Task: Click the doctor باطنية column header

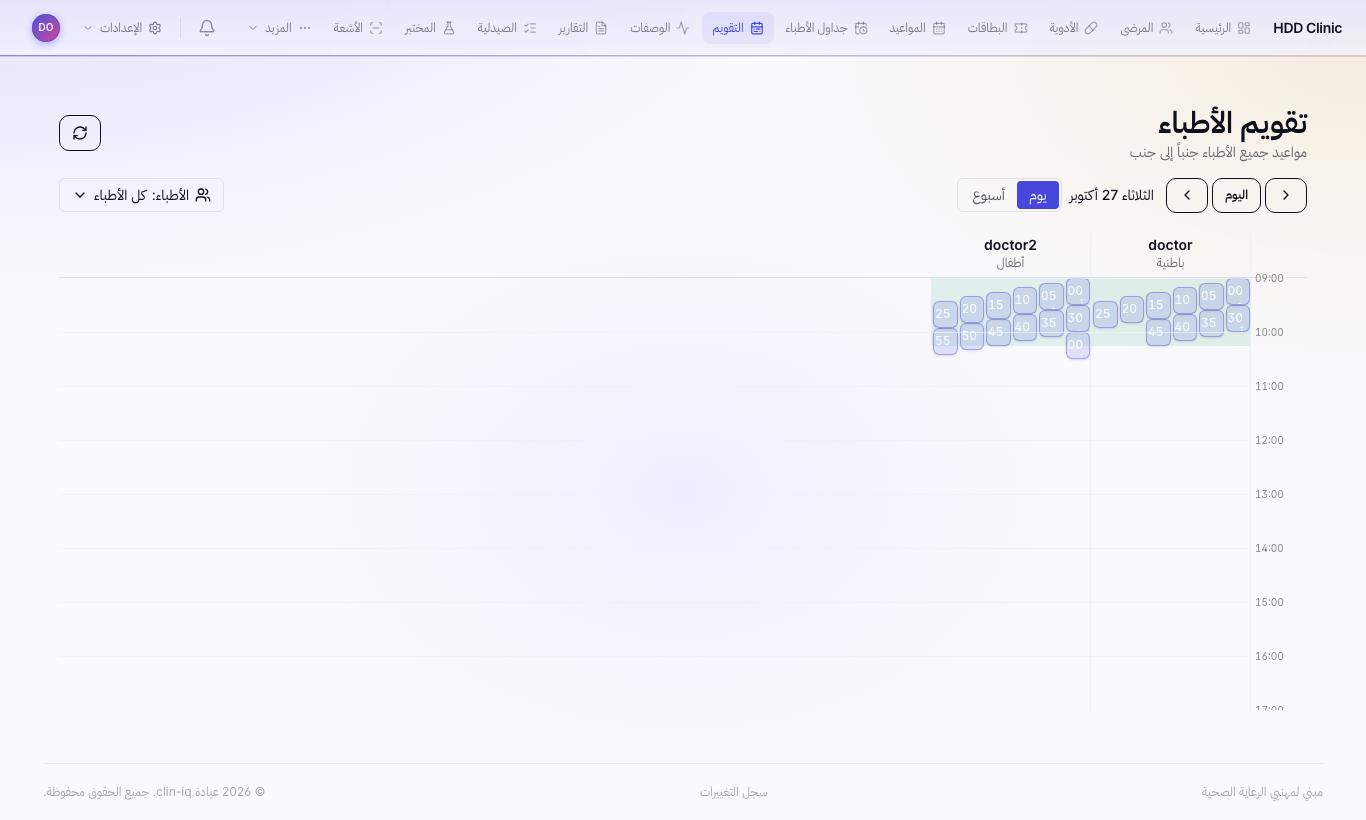Action: pyautogui.click(x=1170, y=253)
